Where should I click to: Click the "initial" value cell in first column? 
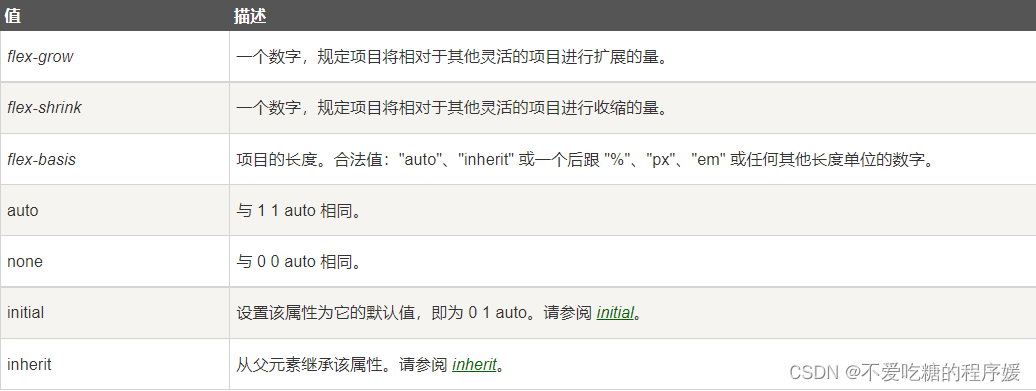(x=115, y=312)
